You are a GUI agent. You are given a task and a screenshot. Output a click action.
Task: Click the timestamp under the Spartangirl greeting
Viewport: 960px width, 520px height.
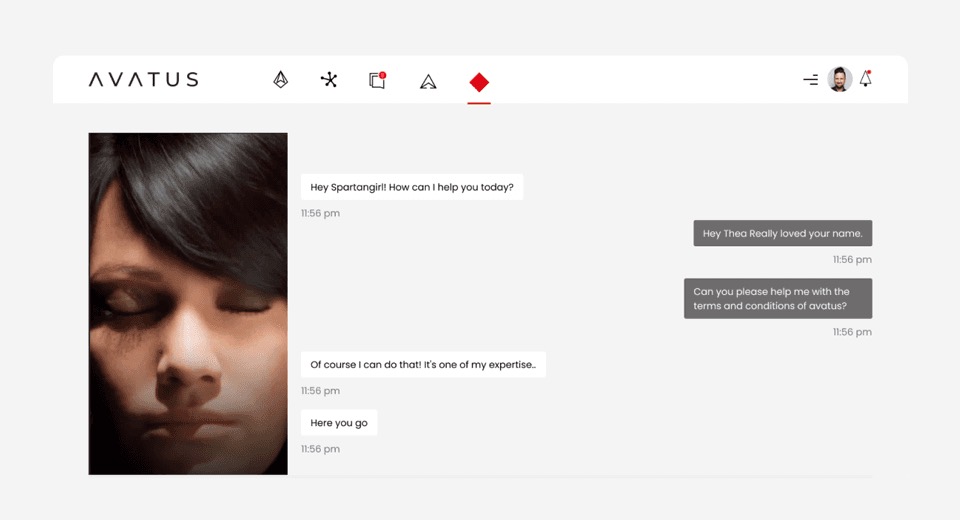click(320, 213)
